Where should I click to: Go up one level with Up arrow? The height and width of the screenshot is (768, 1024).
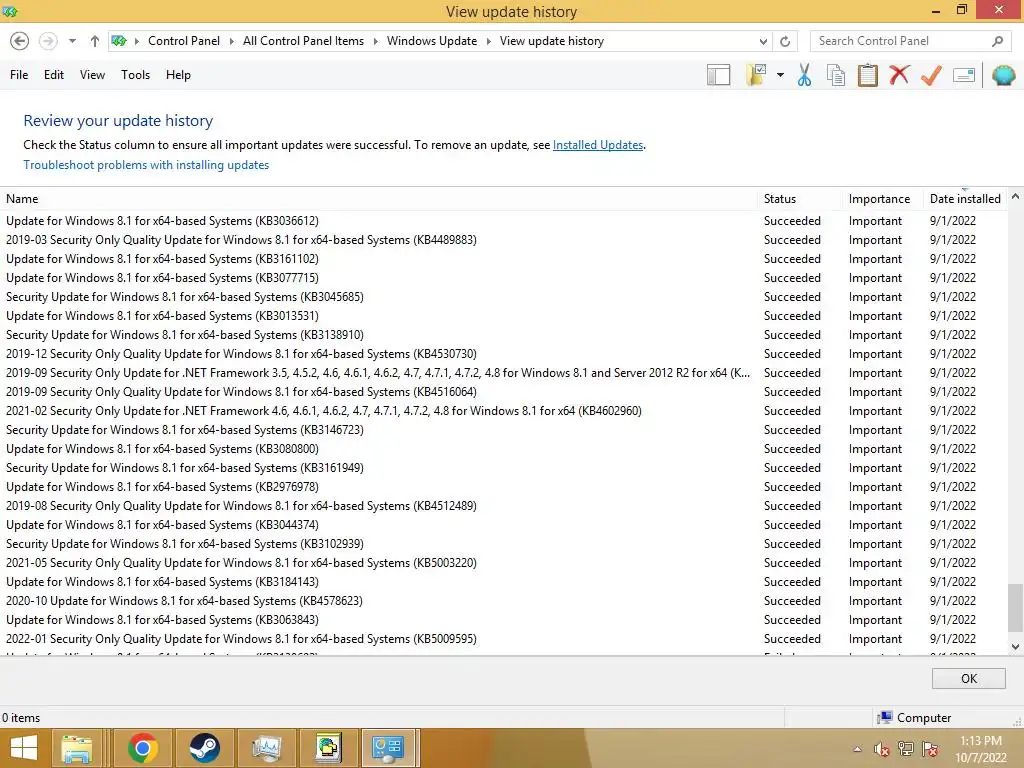click(x=95, y=41)
